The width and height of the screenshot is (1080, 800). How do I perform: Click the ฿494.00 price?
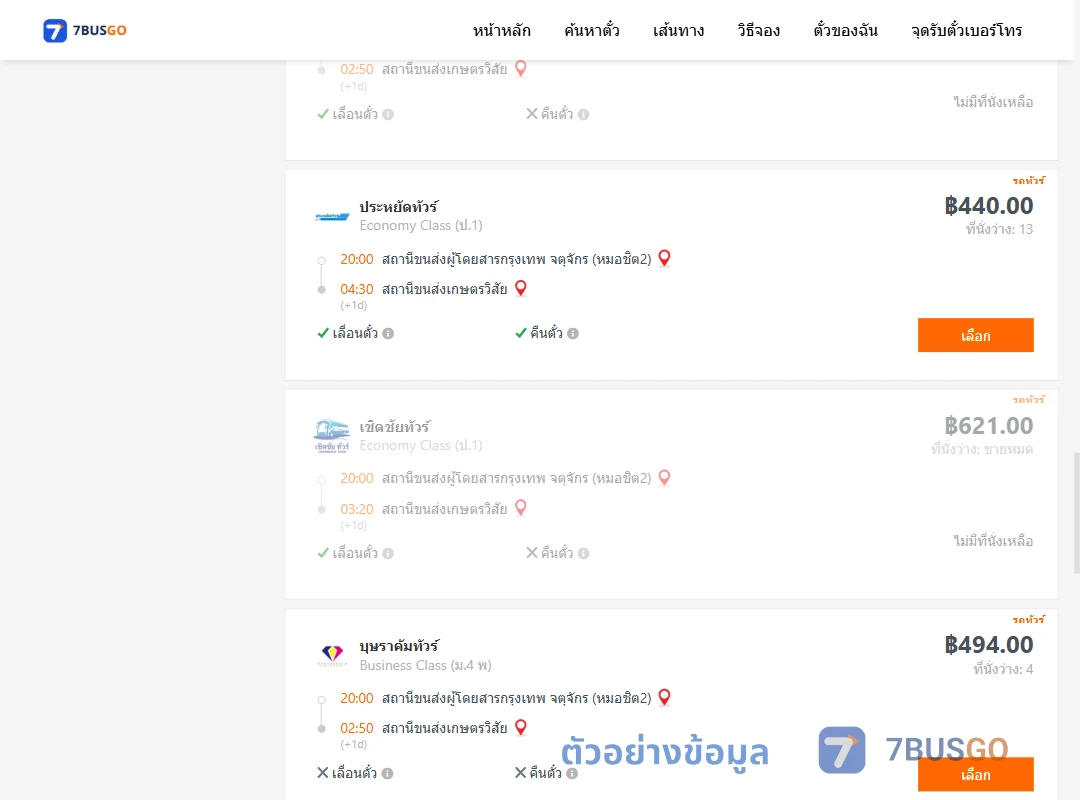click(x=988, y=644)
